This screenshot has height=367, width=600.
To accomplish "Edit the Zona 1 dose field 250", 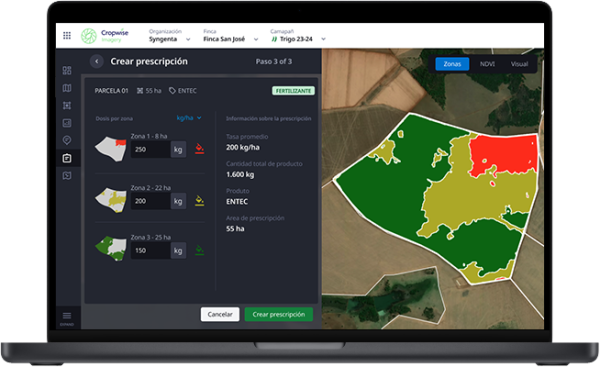I will point(150,149).
